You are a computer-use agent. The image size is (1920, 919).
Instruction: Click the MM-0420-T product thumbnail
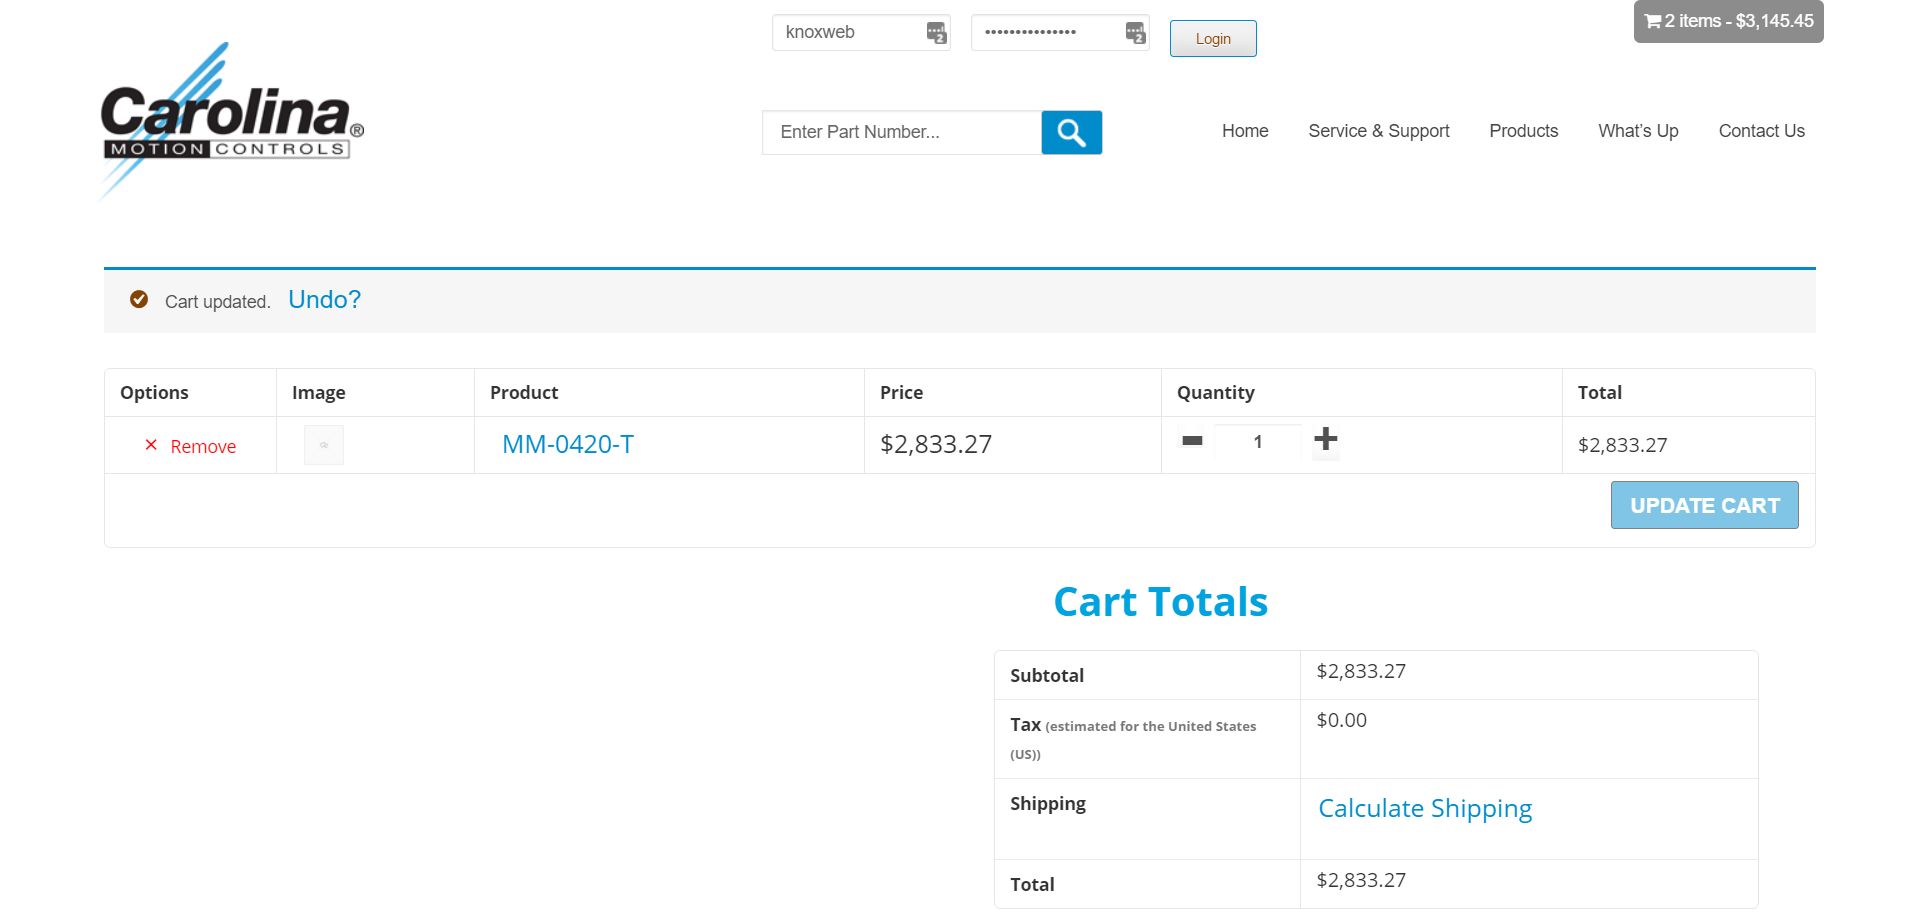pos(323,445)
